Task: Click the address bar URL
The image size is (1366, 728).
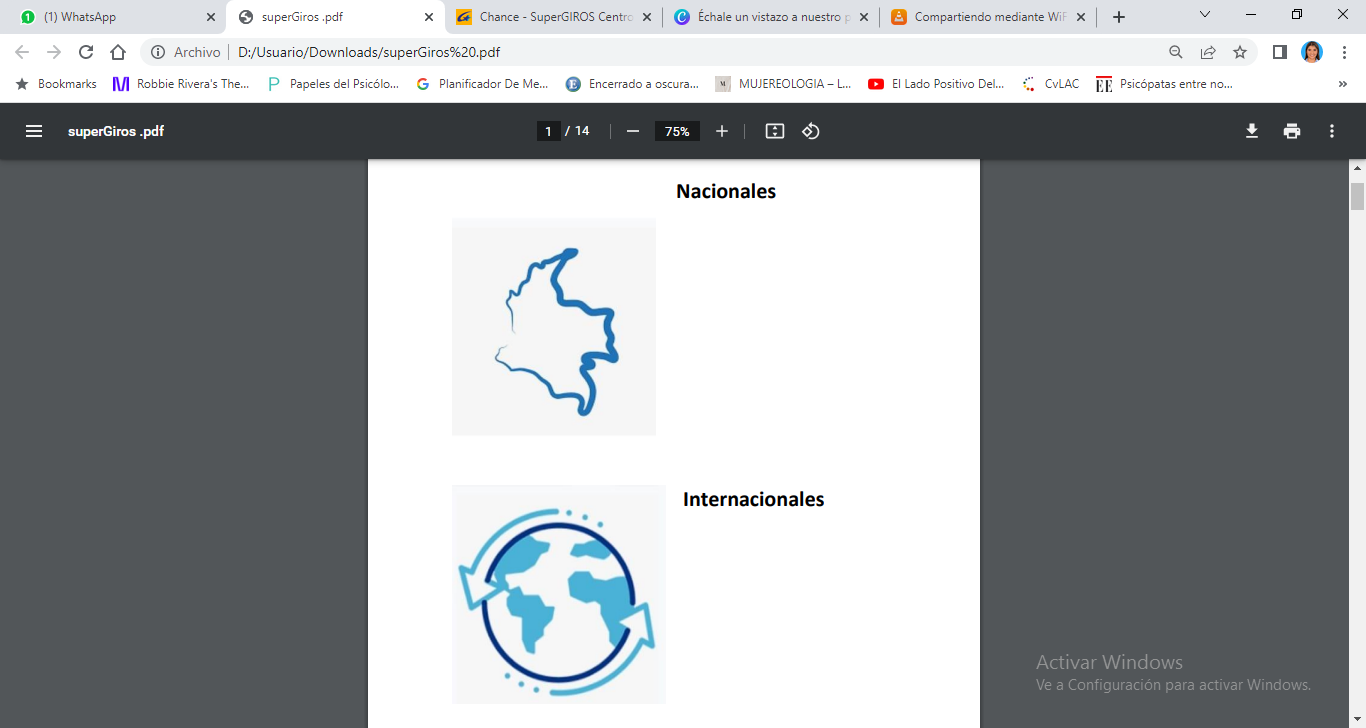Action: (x=369, y=52)
